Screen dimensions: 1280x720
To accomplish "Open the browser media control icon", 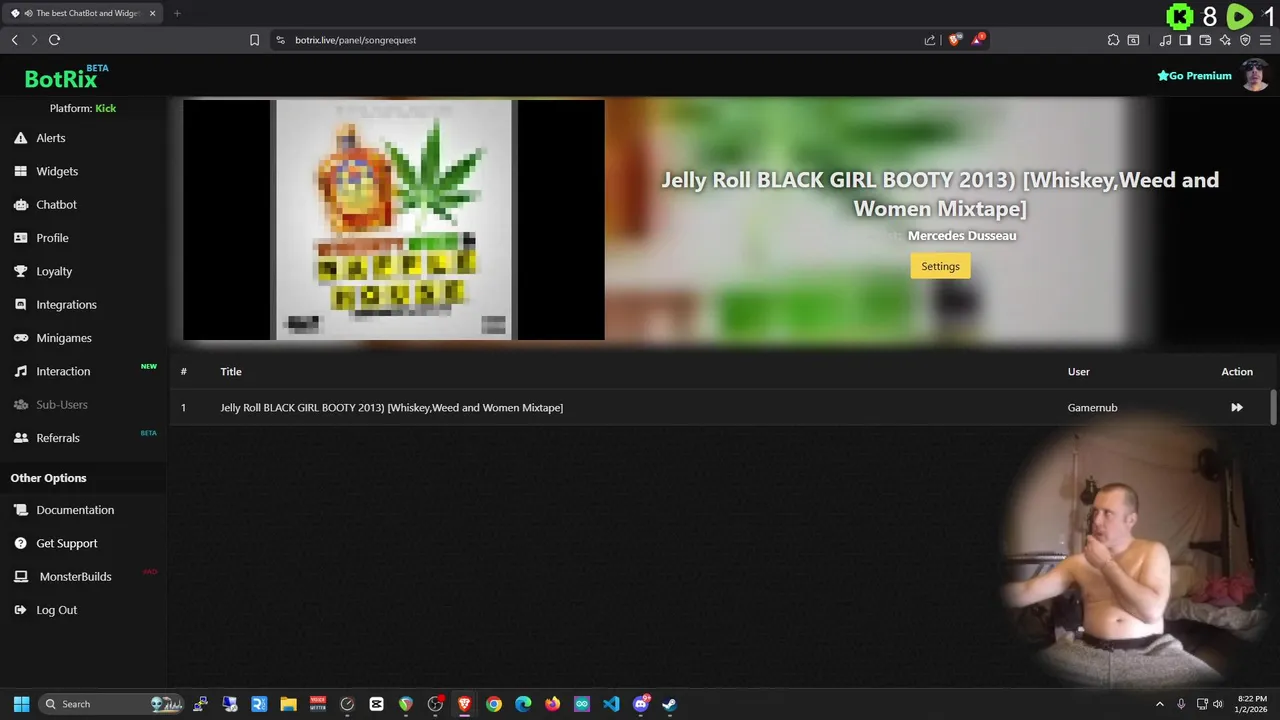I will pyautogui.click(x=1165, y=40).
